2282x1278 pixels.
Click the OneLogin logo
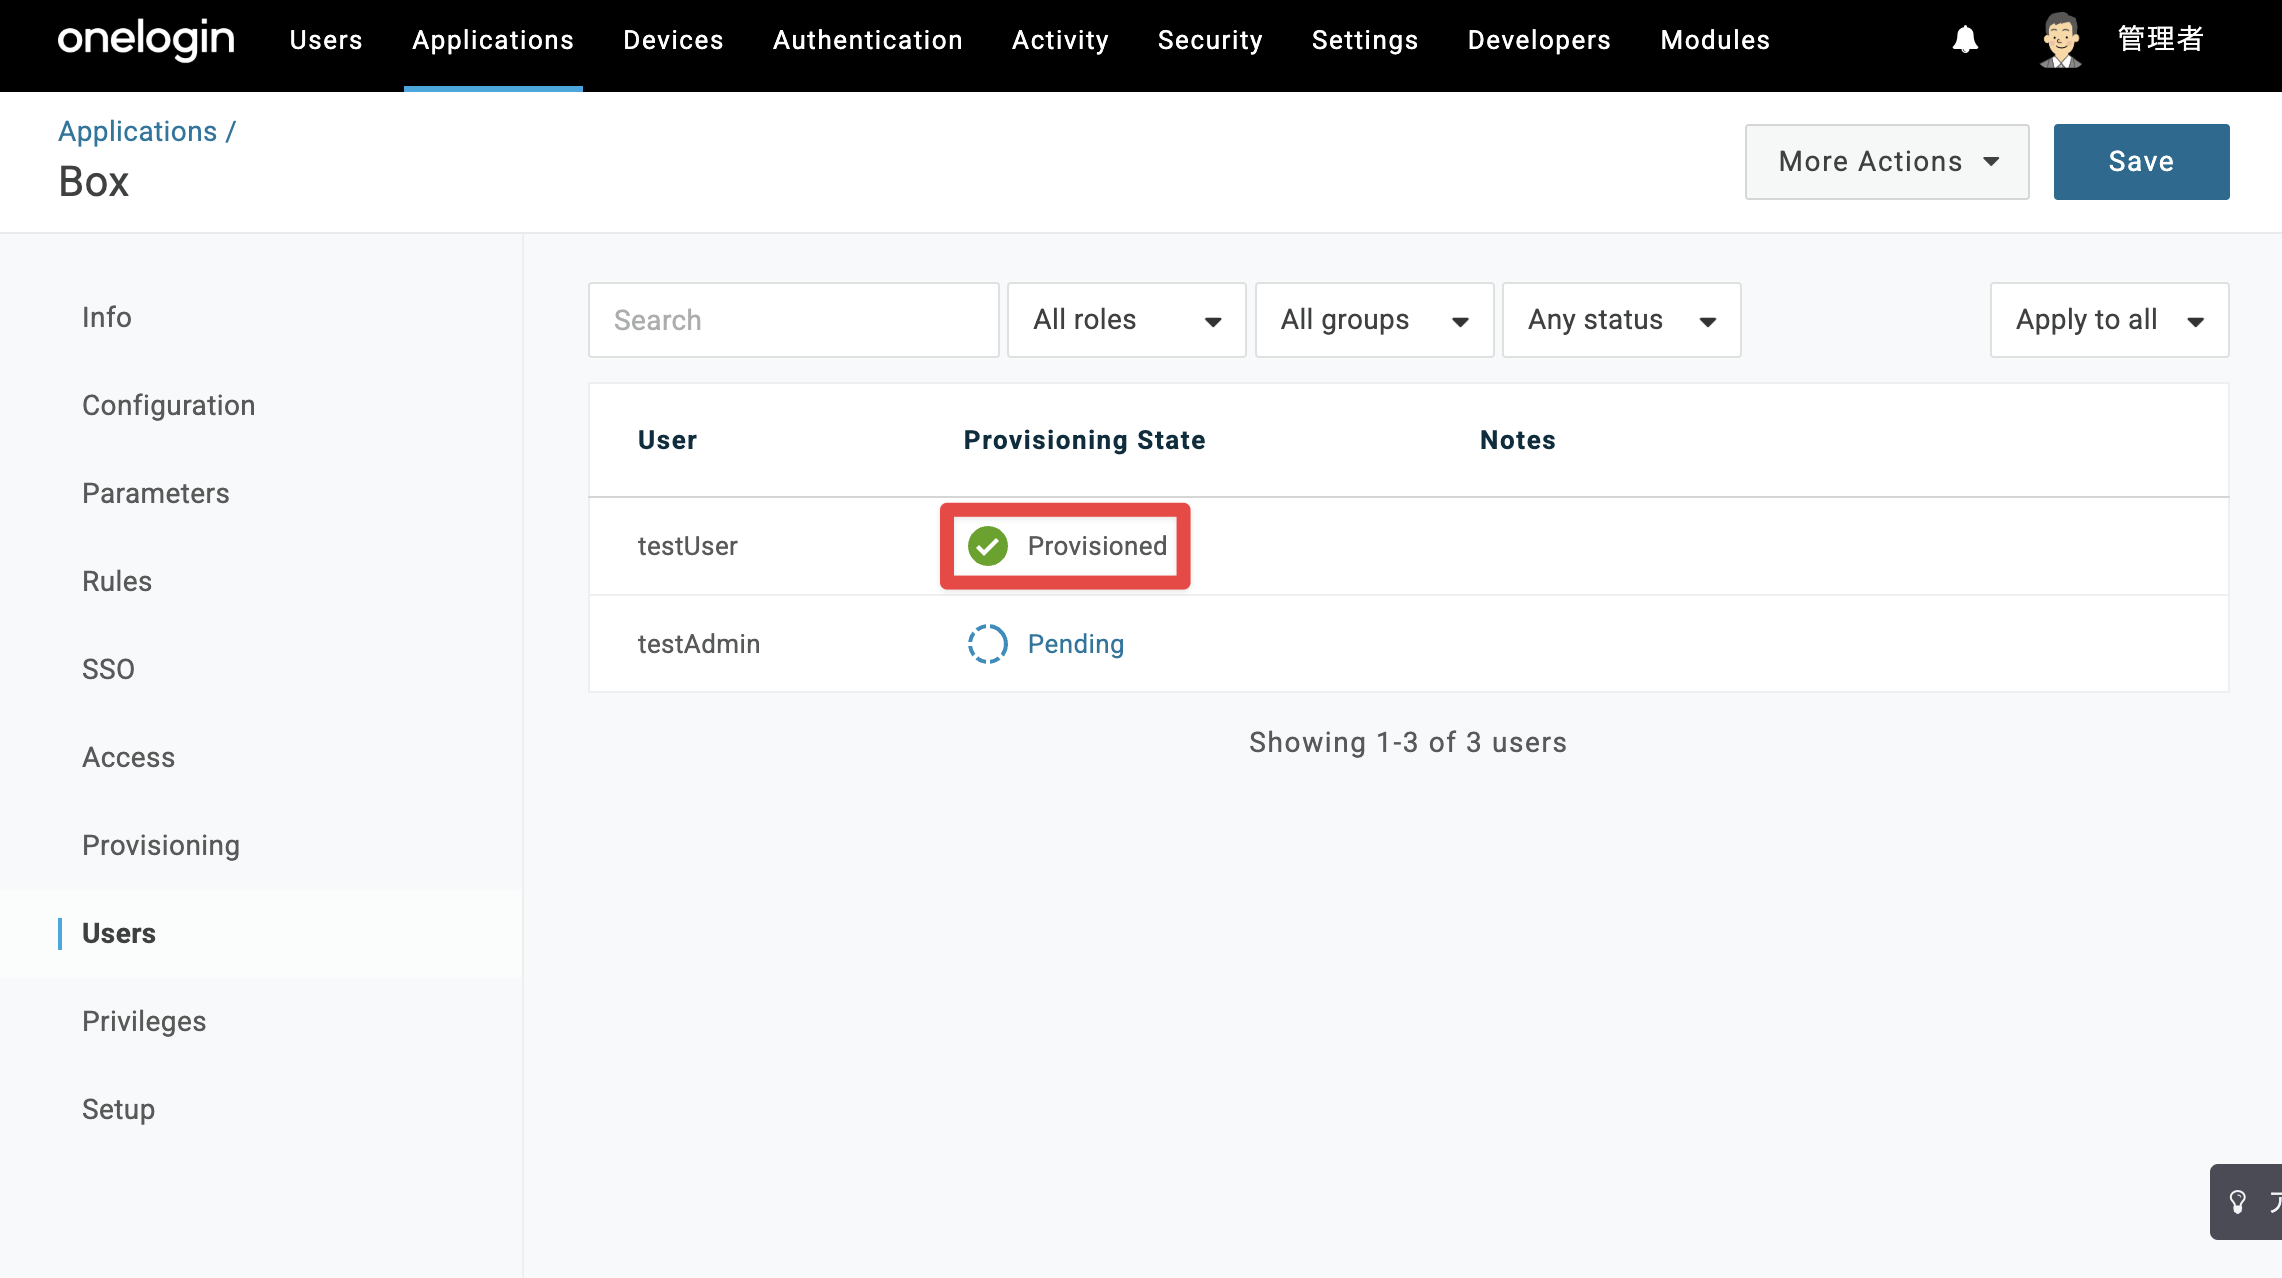pos(146,40)
